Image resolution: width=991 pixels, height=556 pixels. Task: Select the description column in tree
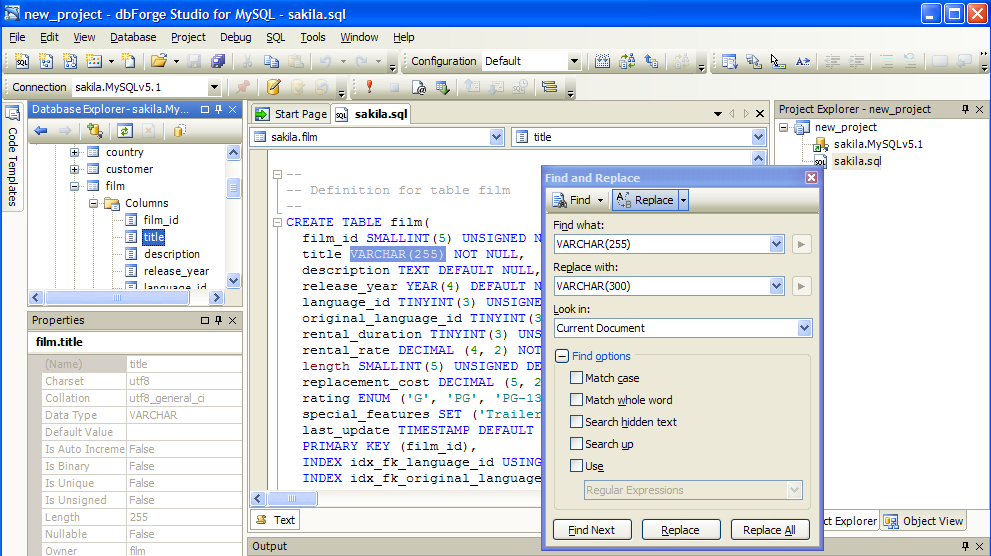(x=171, y=254)
